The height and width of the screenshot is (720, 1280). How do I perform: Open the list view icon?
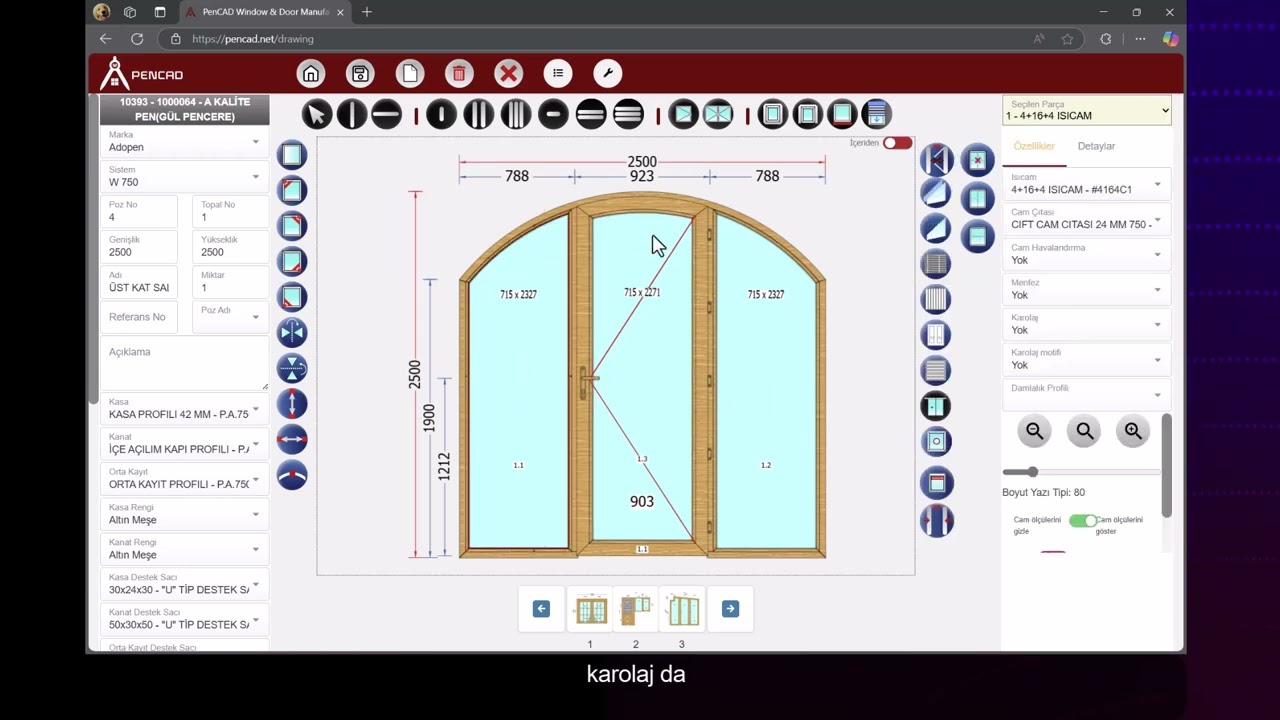click(x=558, y=74)
